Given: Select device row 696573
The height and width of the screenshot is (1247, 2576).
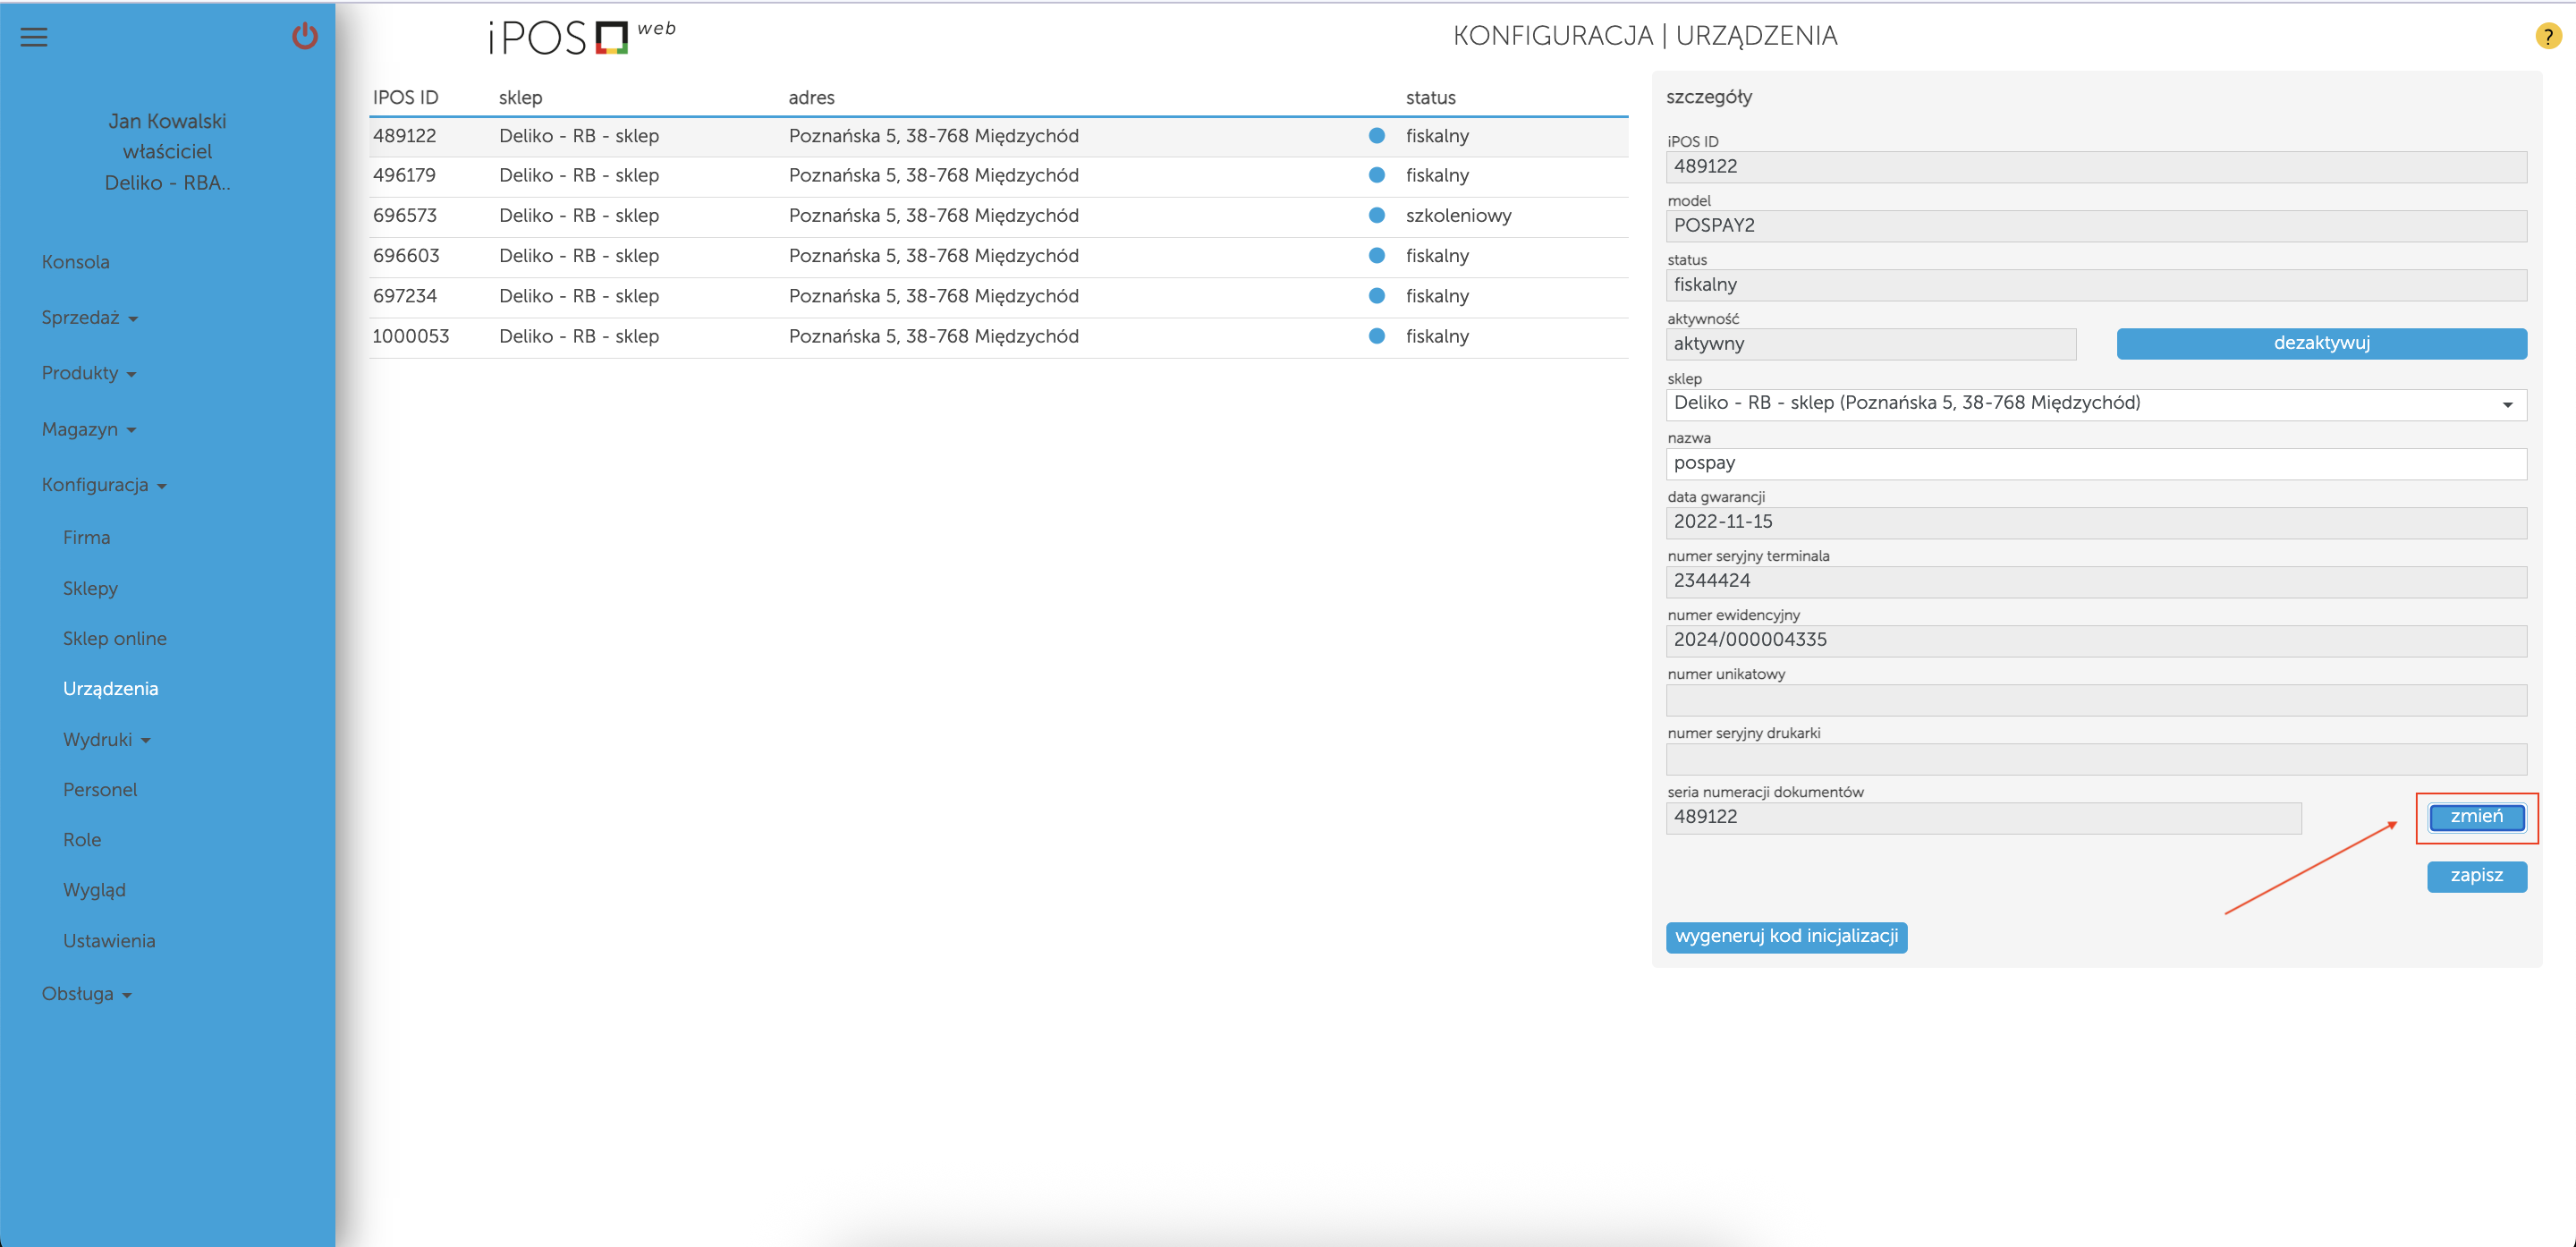Looking at the screenshot, I should coord(998,216).
